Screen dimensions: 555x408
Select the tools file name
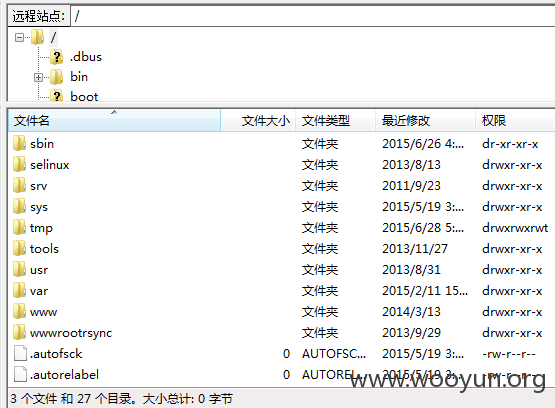tap(44, 248)
